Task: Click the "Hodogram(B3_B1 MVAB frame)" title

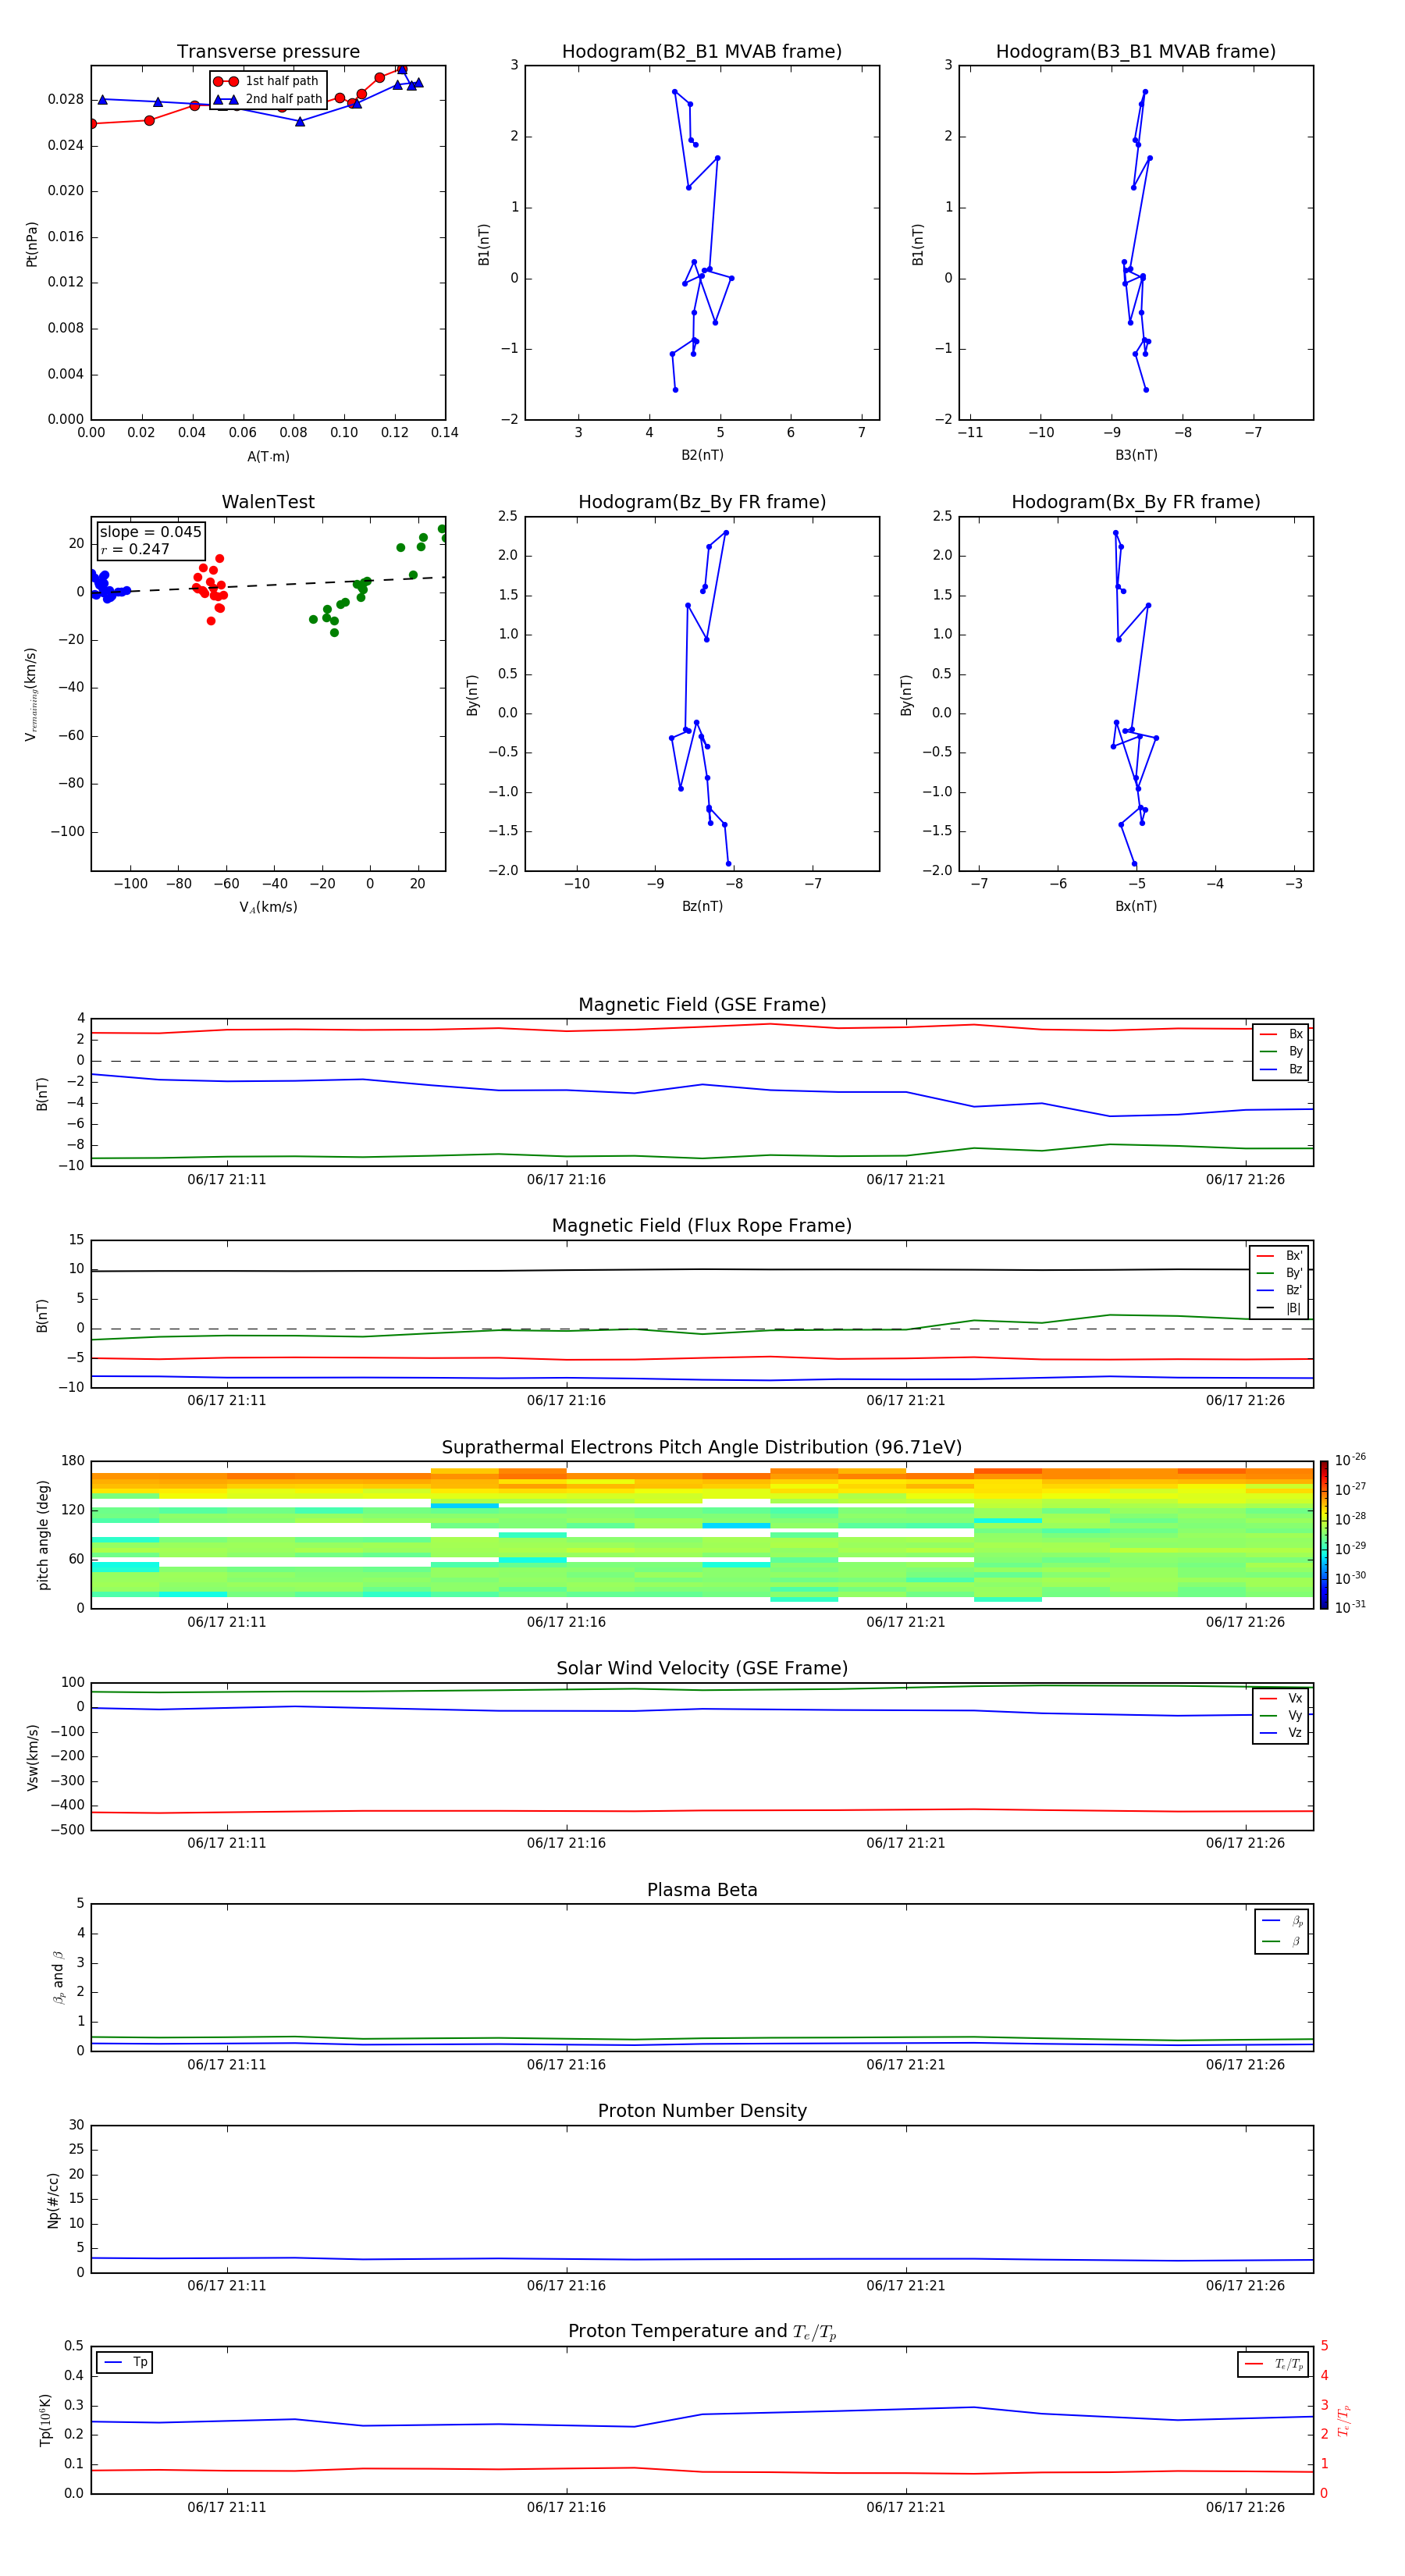Action: [x=1135, y=52]
